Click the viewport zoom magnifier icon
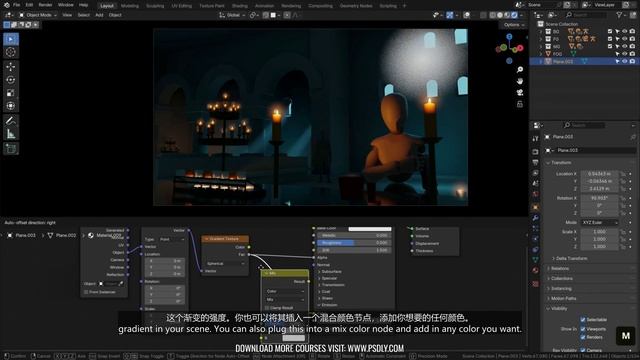The height and width of the screenshot is (360, 640). click(x=520, y=70)
